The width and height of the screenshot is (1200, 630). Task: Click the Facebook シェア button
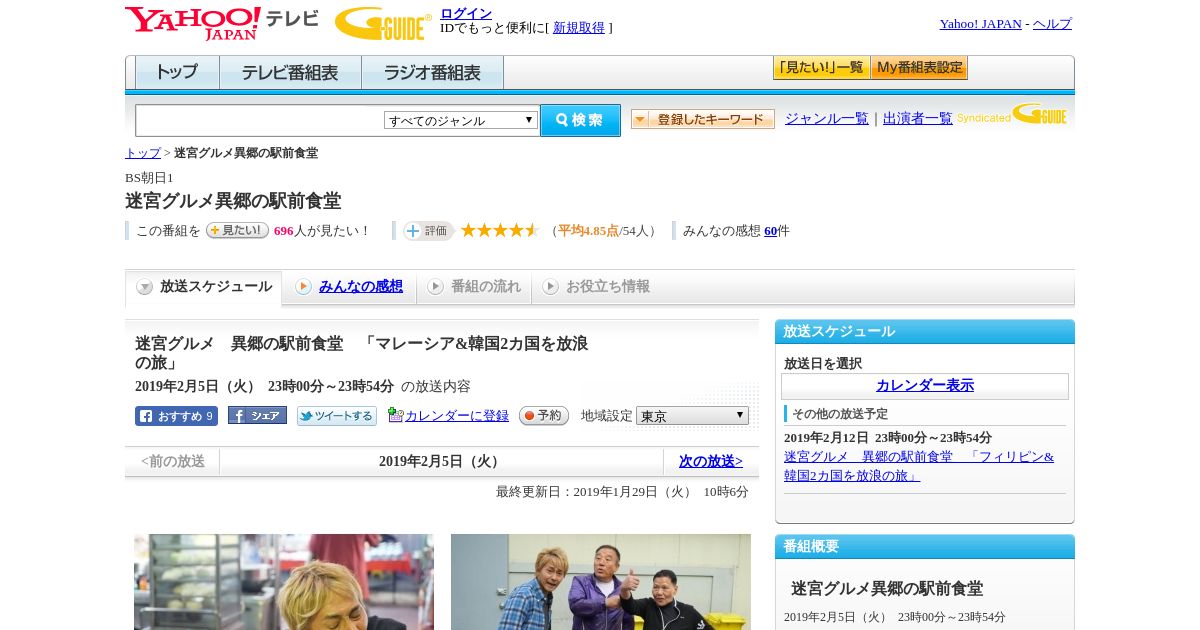point(257,415)
